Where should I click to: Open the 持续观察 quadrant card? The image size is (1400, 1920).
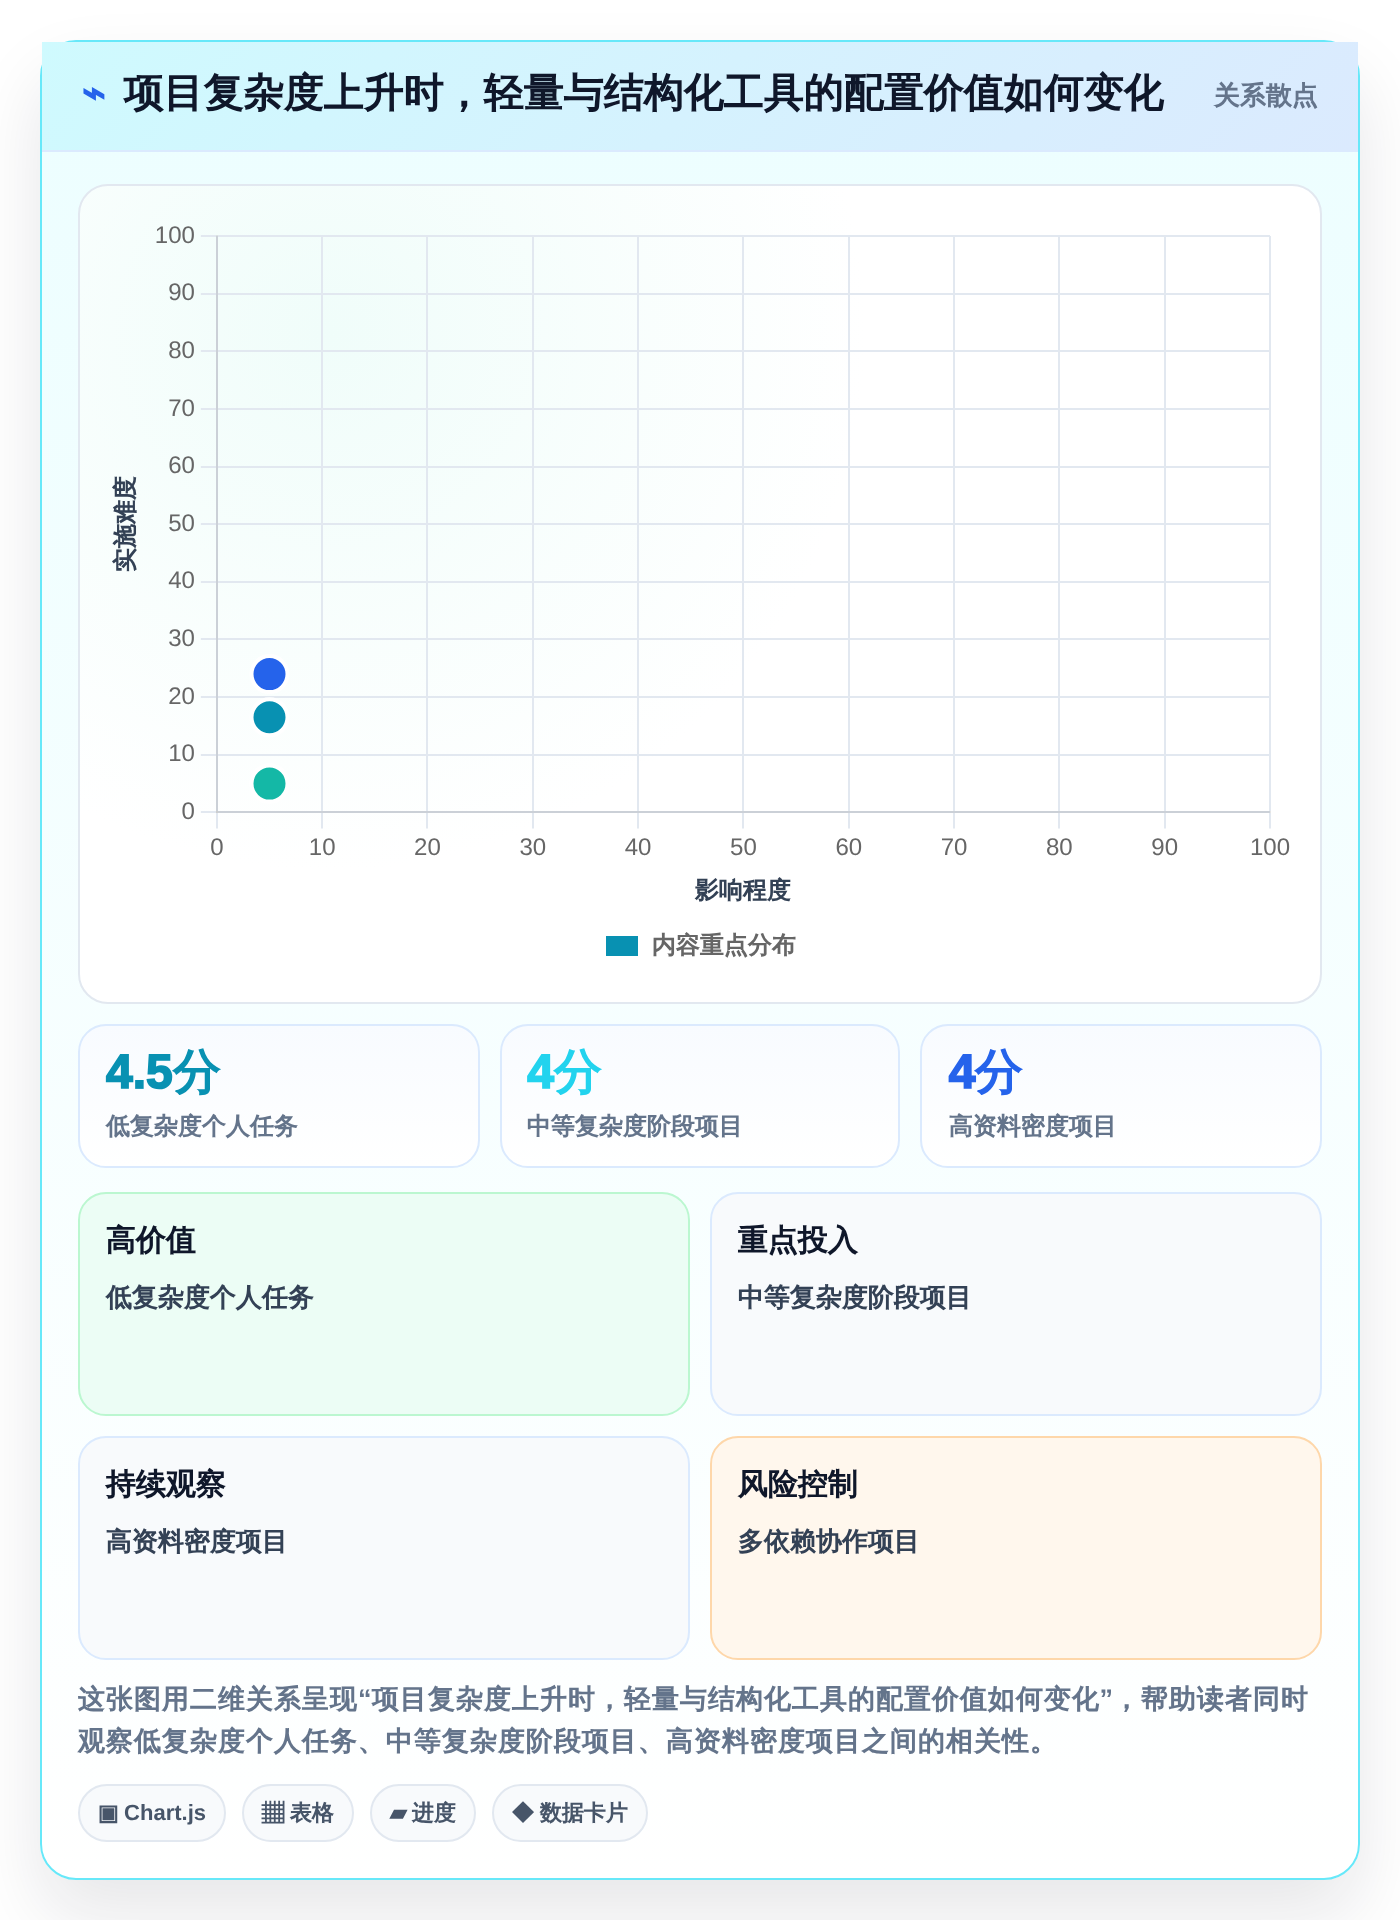click(x=384, y=1548)
